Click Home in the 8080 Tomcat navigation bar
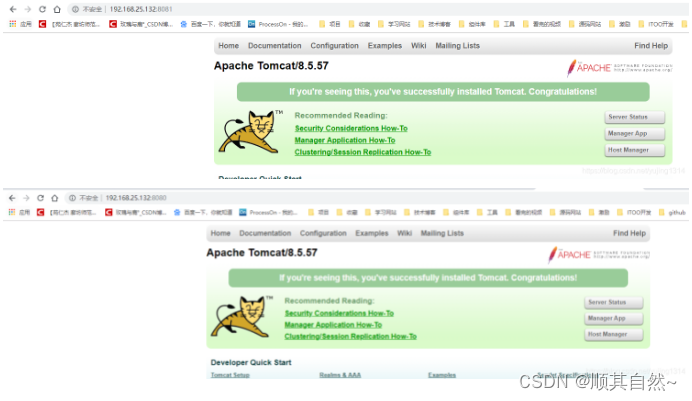The height and width of the screenshot is (401, 692). [x=220, y=233]
